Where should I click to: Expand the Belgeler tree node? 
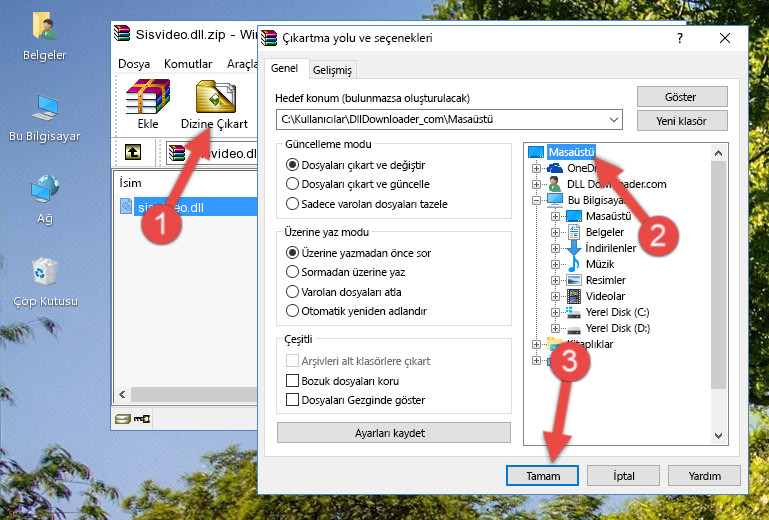click(x=555, y=232)
